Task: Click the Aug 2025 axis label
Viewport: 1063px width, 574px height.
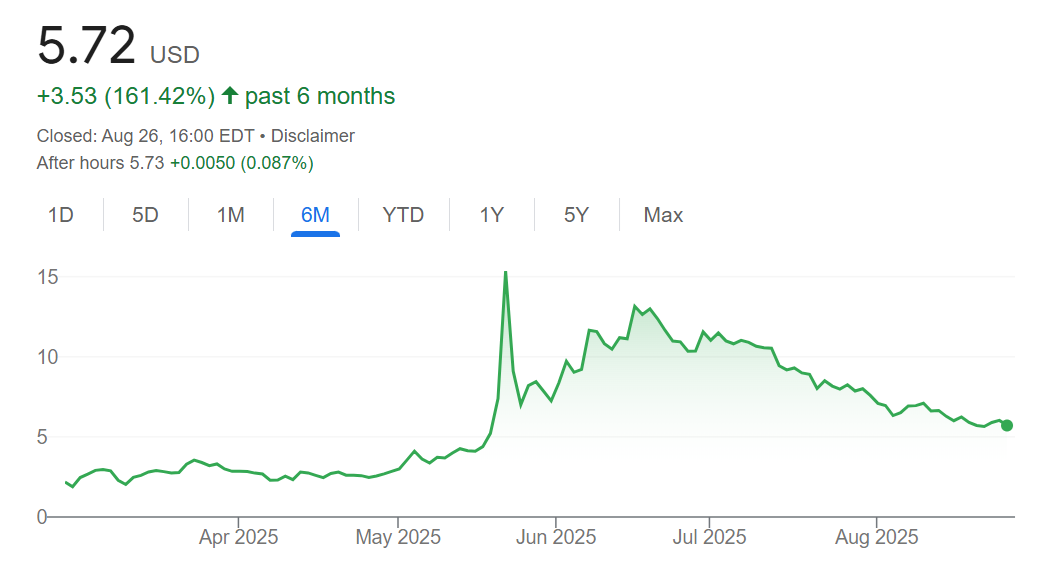Action: click(x=876, y=537)
